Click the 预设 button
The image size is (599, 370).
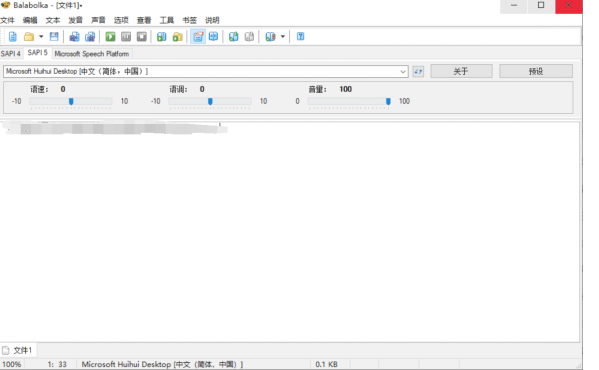[x=536, y=71]
